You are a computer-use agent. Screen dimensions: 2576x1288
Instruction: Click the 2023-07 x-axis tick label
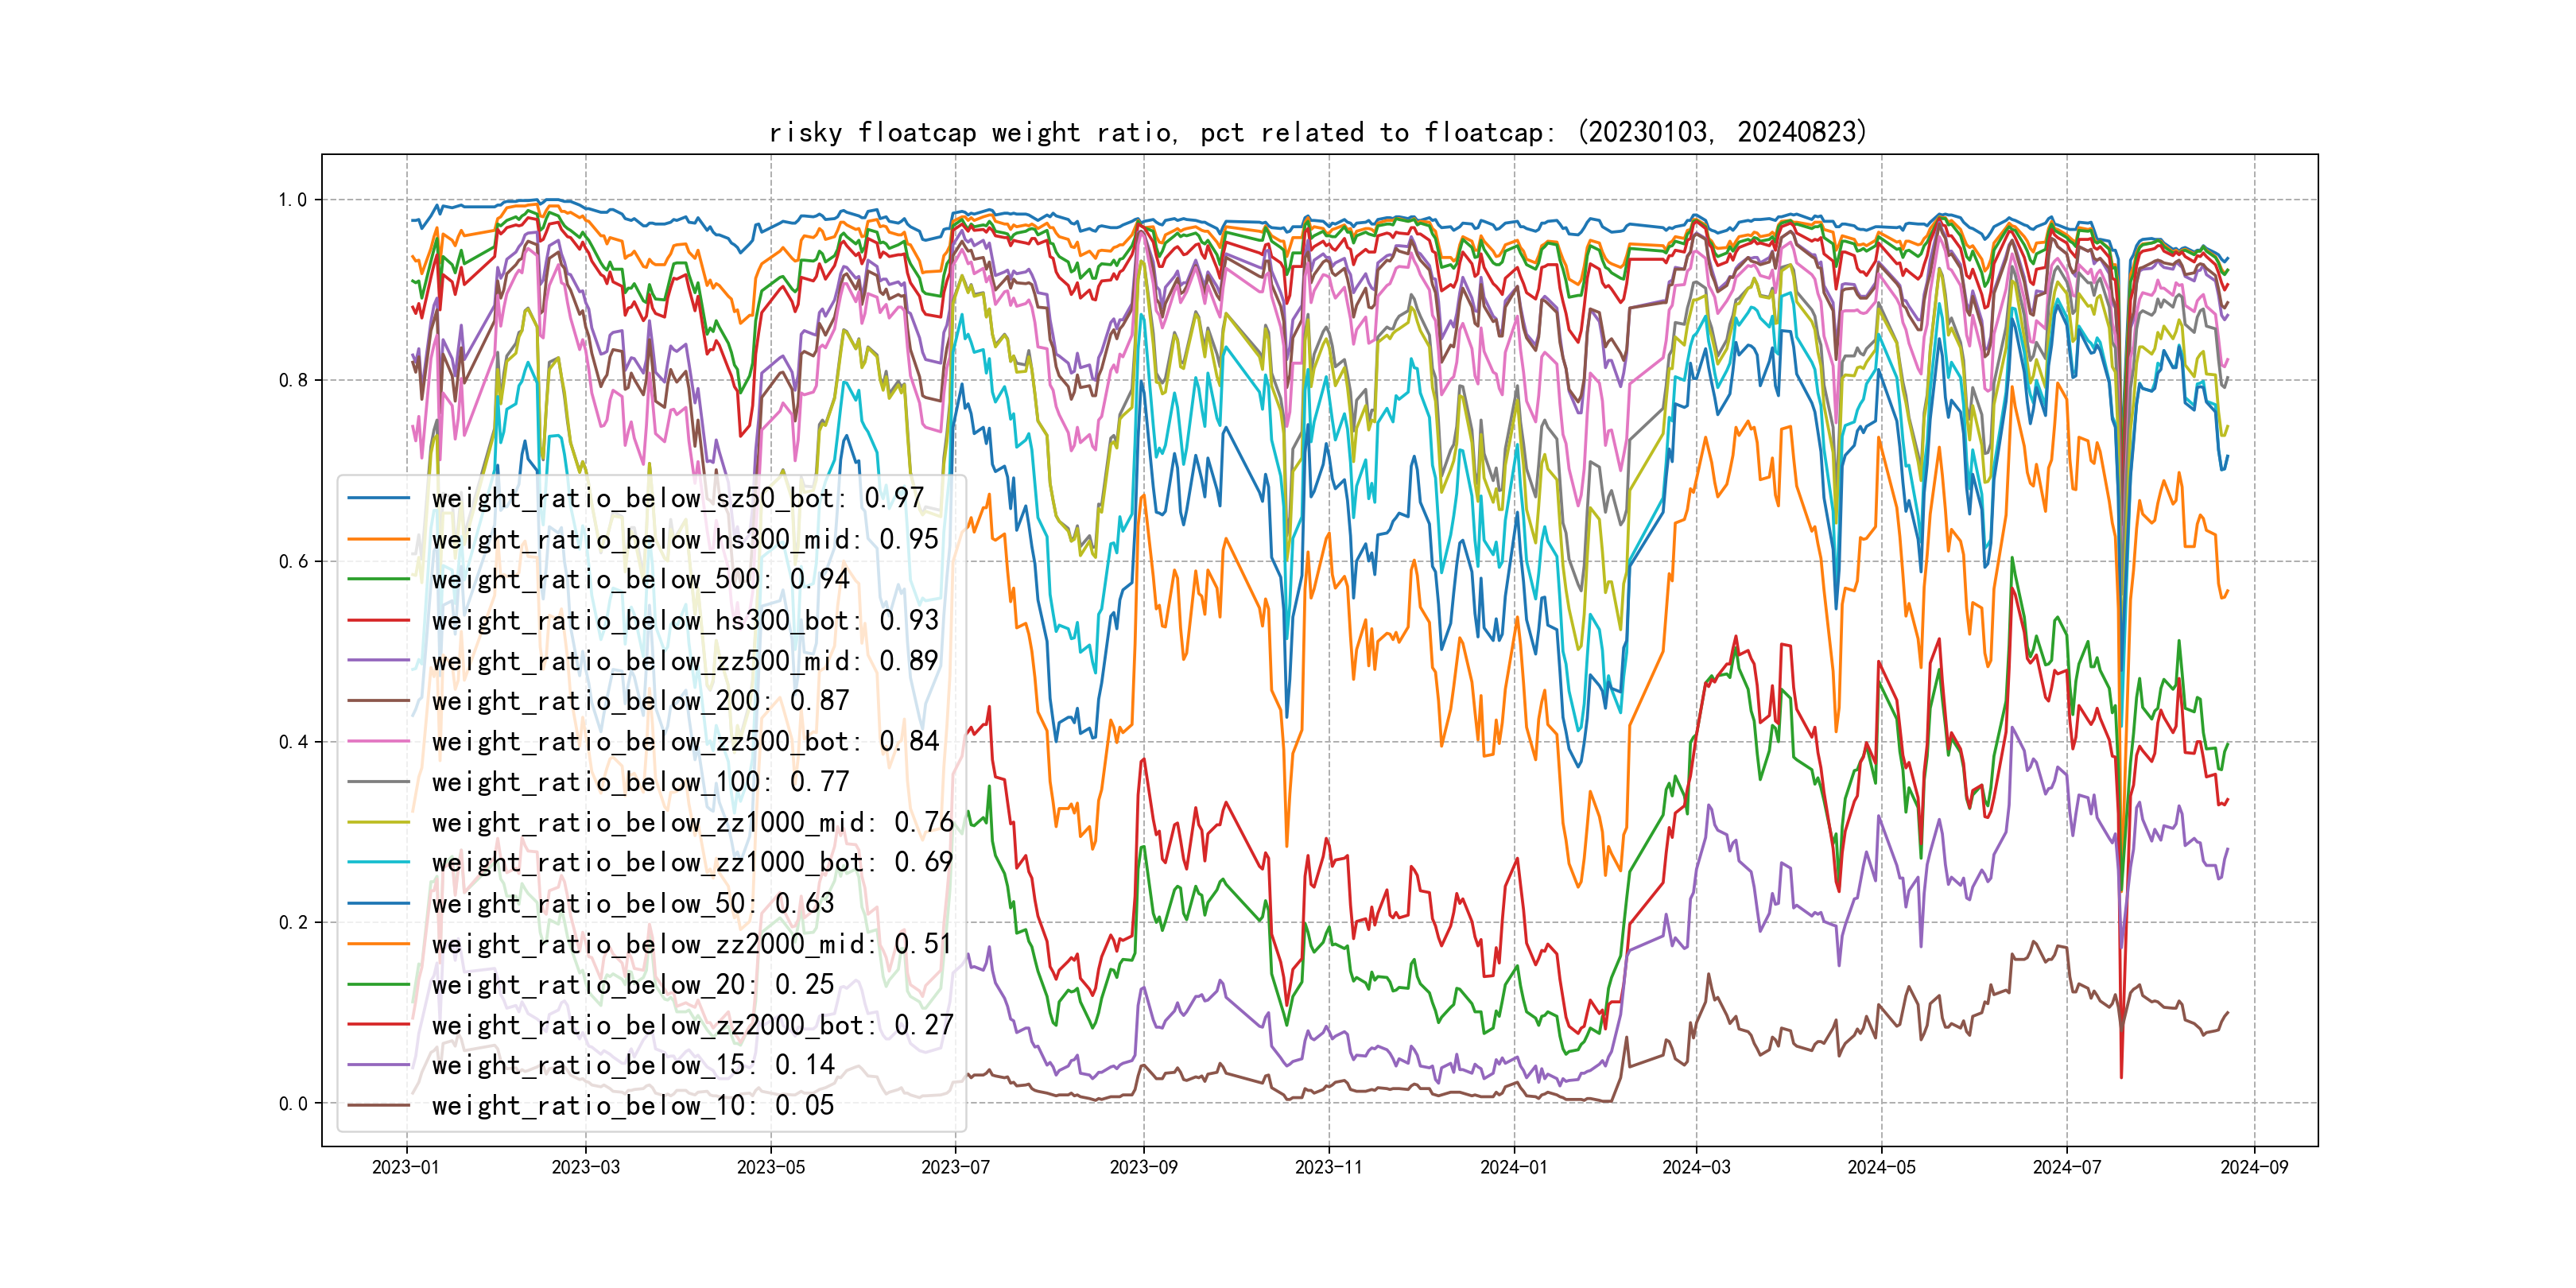955,1167
